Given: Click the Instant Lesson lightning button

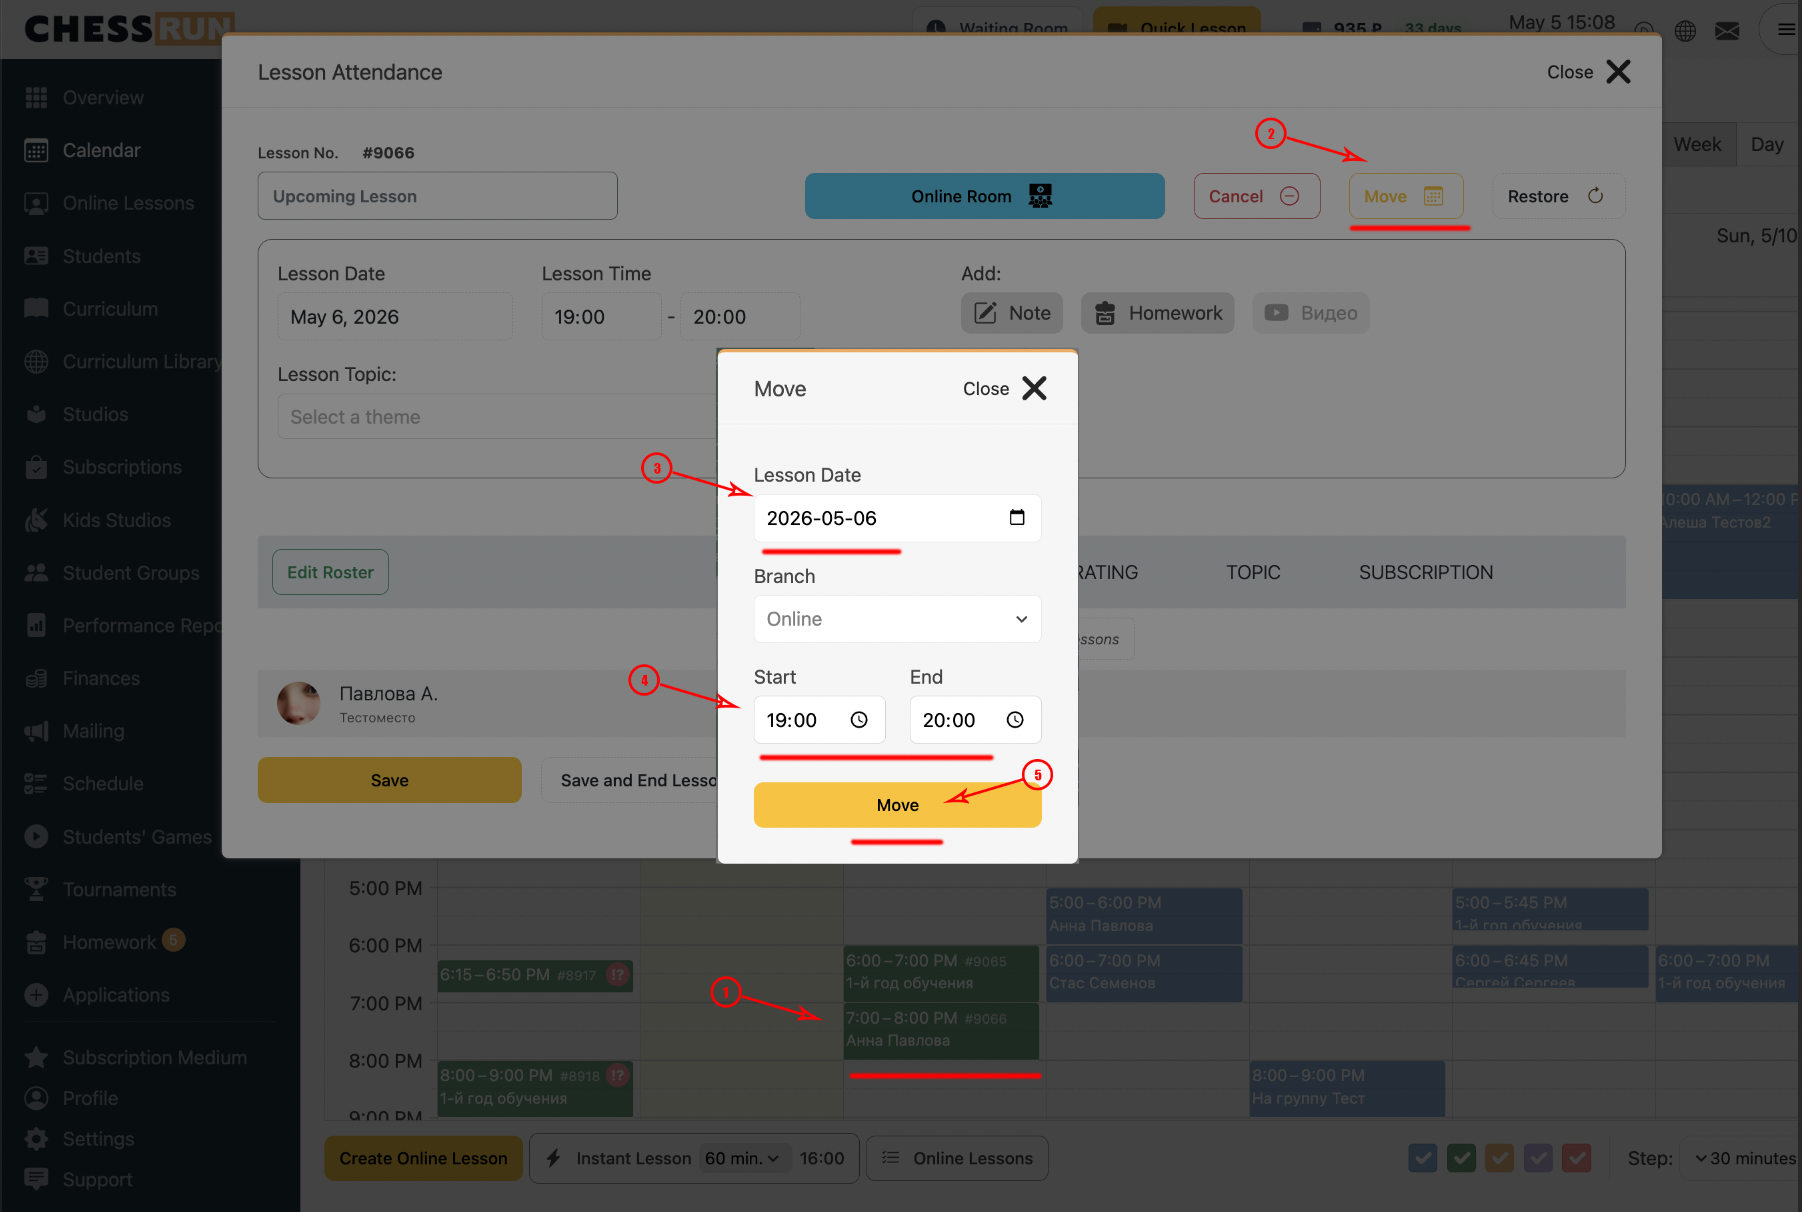Looking at the screenshot, I should tap(618, 1158).
